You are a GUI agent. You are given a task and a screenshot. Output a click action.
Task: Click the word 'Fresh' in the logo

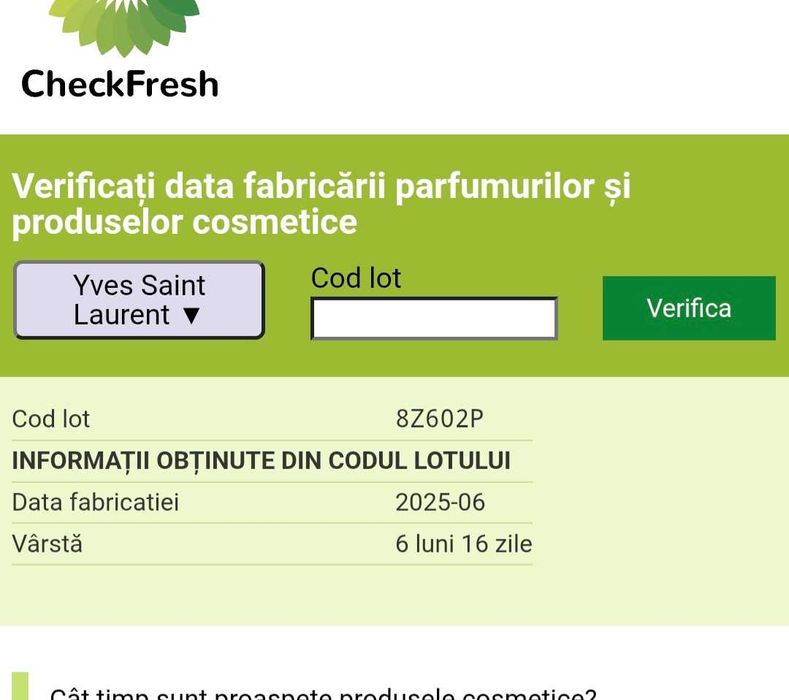(173, 83)
